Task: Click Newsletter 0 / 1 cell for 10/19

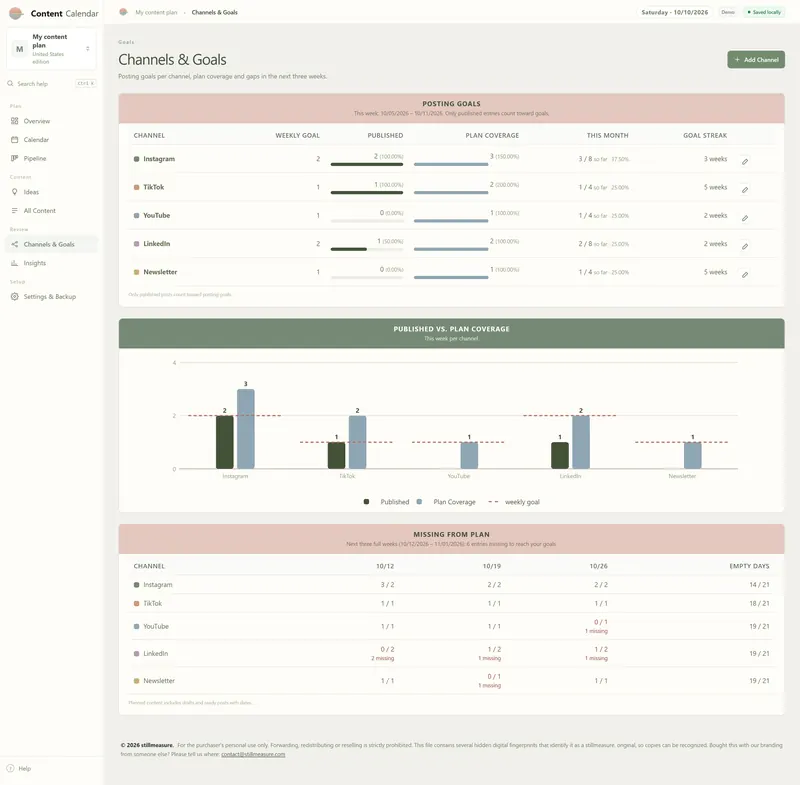Action: [490, 681]
